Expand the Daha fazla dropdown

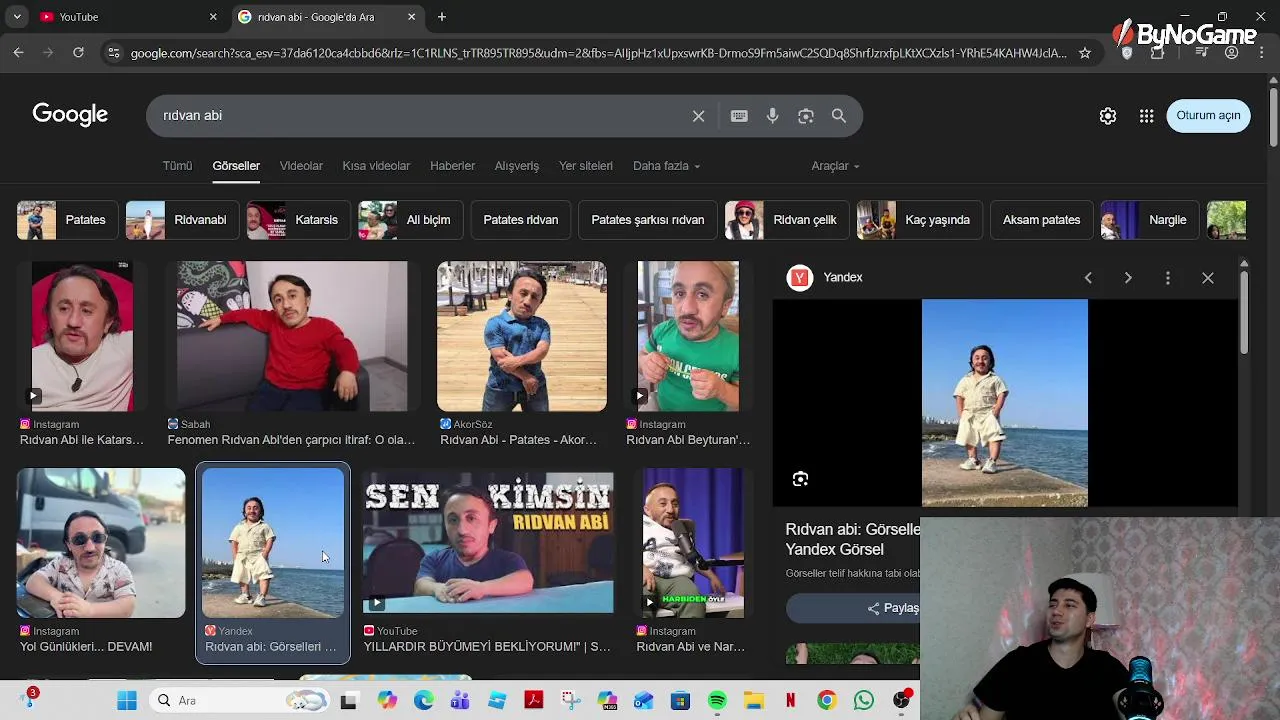[x=666, y=166]
